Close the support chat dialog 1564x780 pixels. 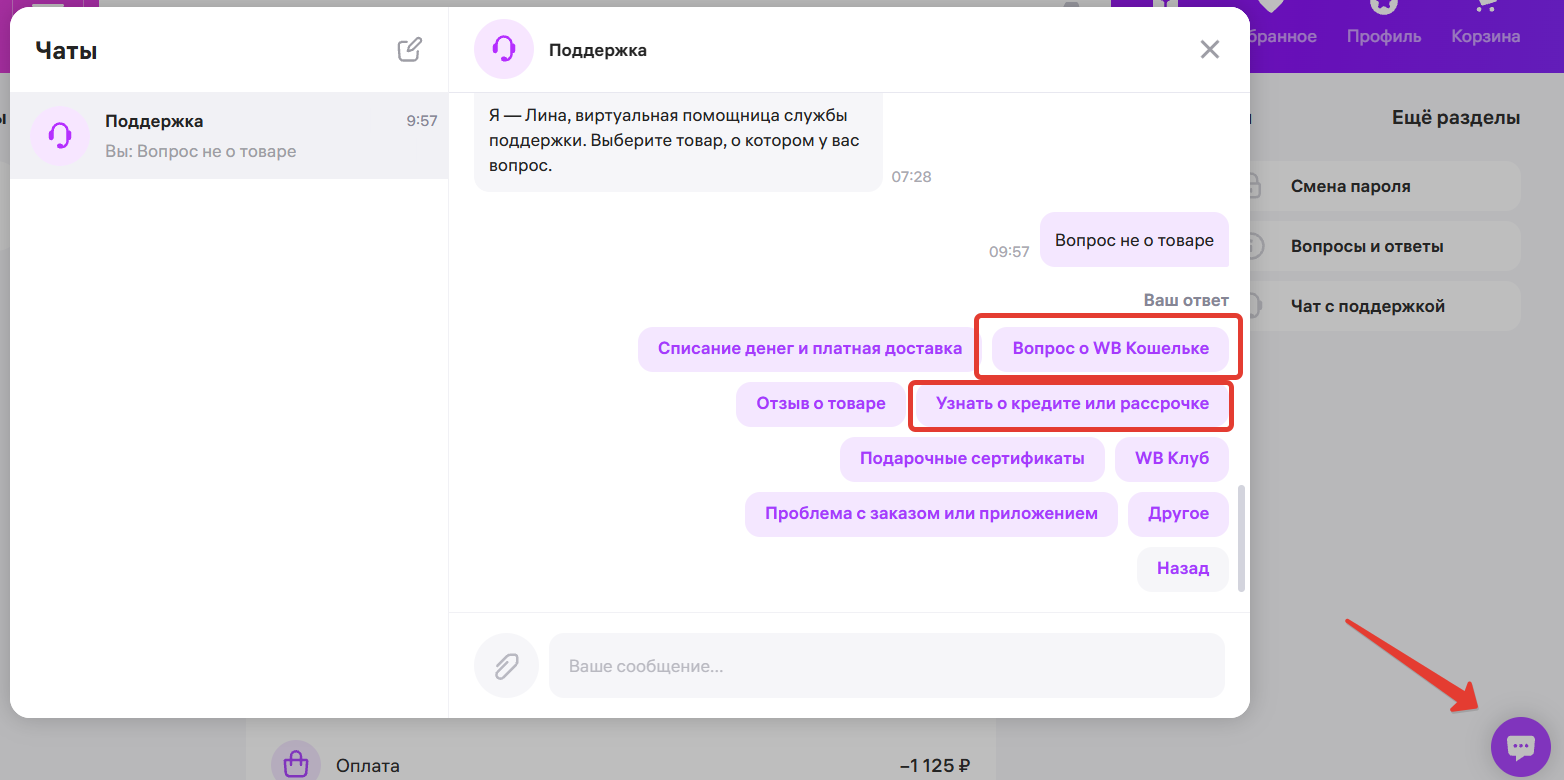(x=1210, y=50)
